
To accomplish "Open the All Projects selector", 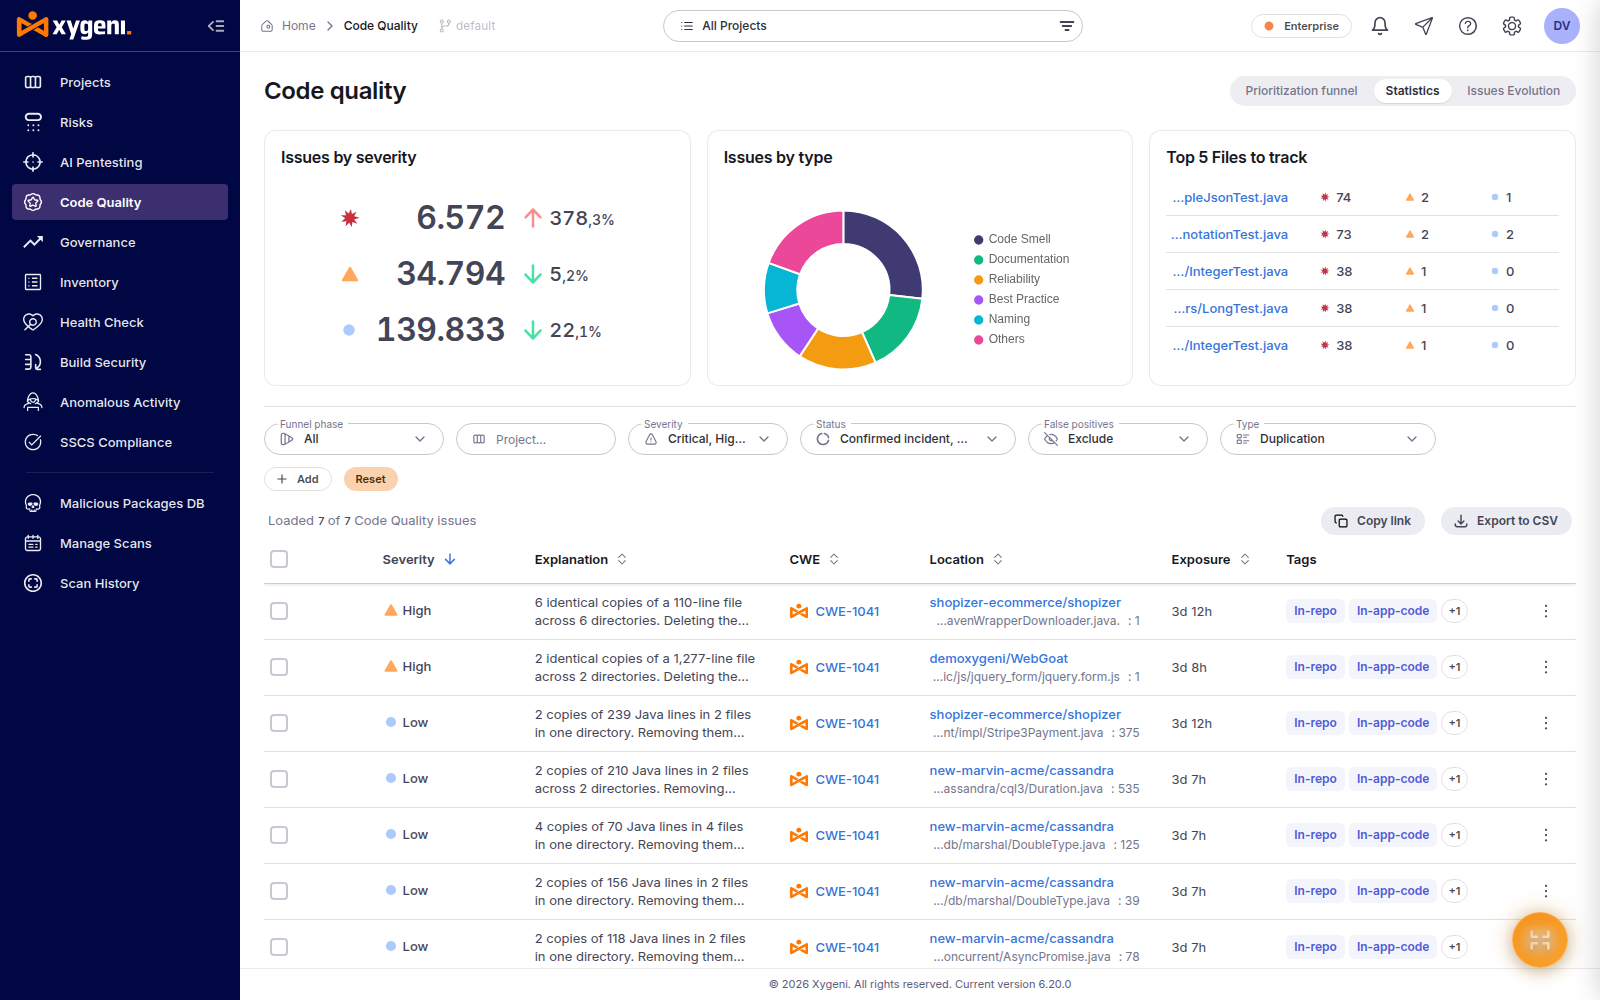I will click(x=872, y=26).
